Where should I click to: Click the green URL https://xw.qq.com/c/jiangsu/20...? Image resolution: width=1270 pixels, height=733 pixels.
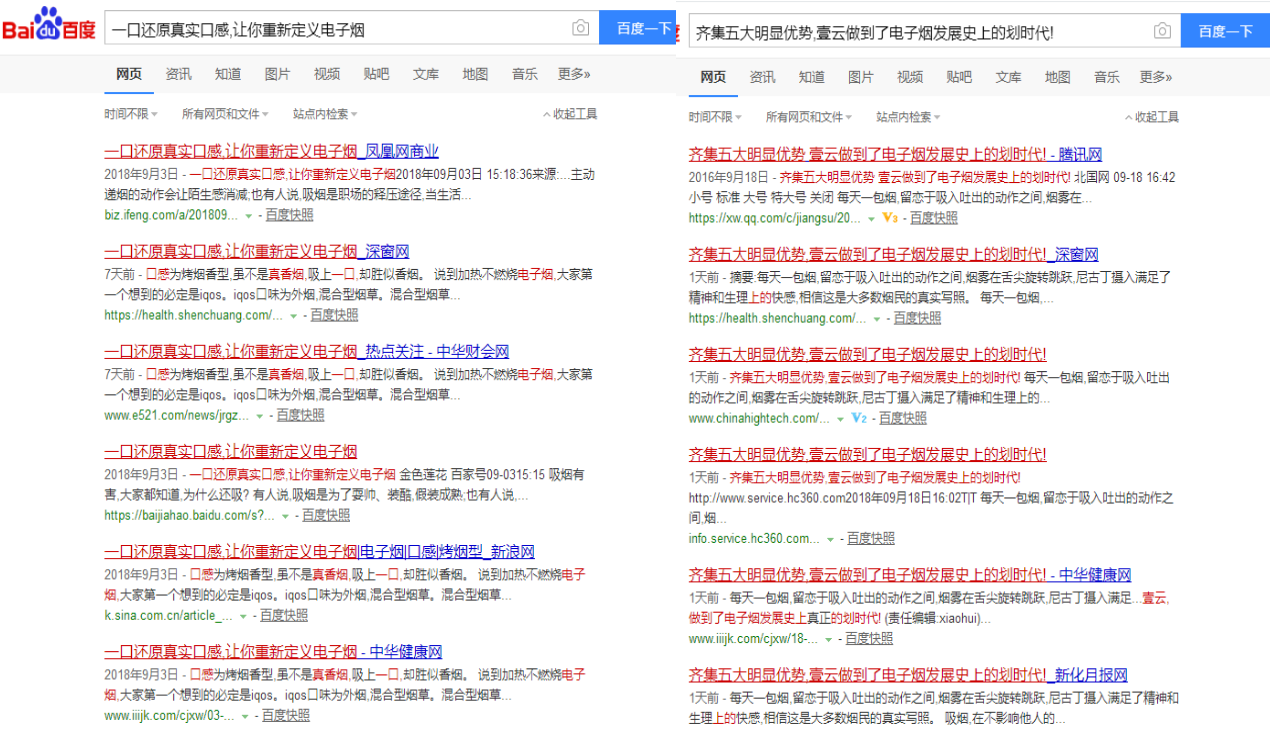coord(774,218)
